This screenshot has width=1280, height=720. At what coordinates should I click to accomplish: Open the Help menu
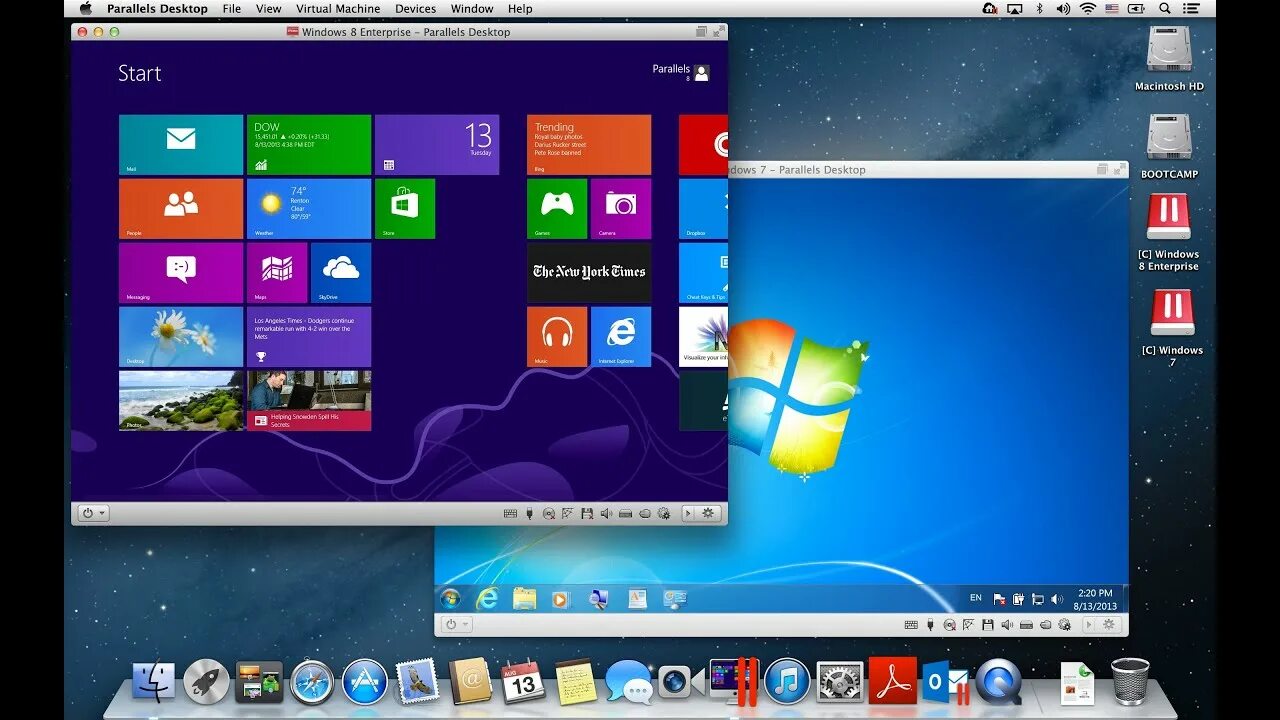click(x=520, y=9)
